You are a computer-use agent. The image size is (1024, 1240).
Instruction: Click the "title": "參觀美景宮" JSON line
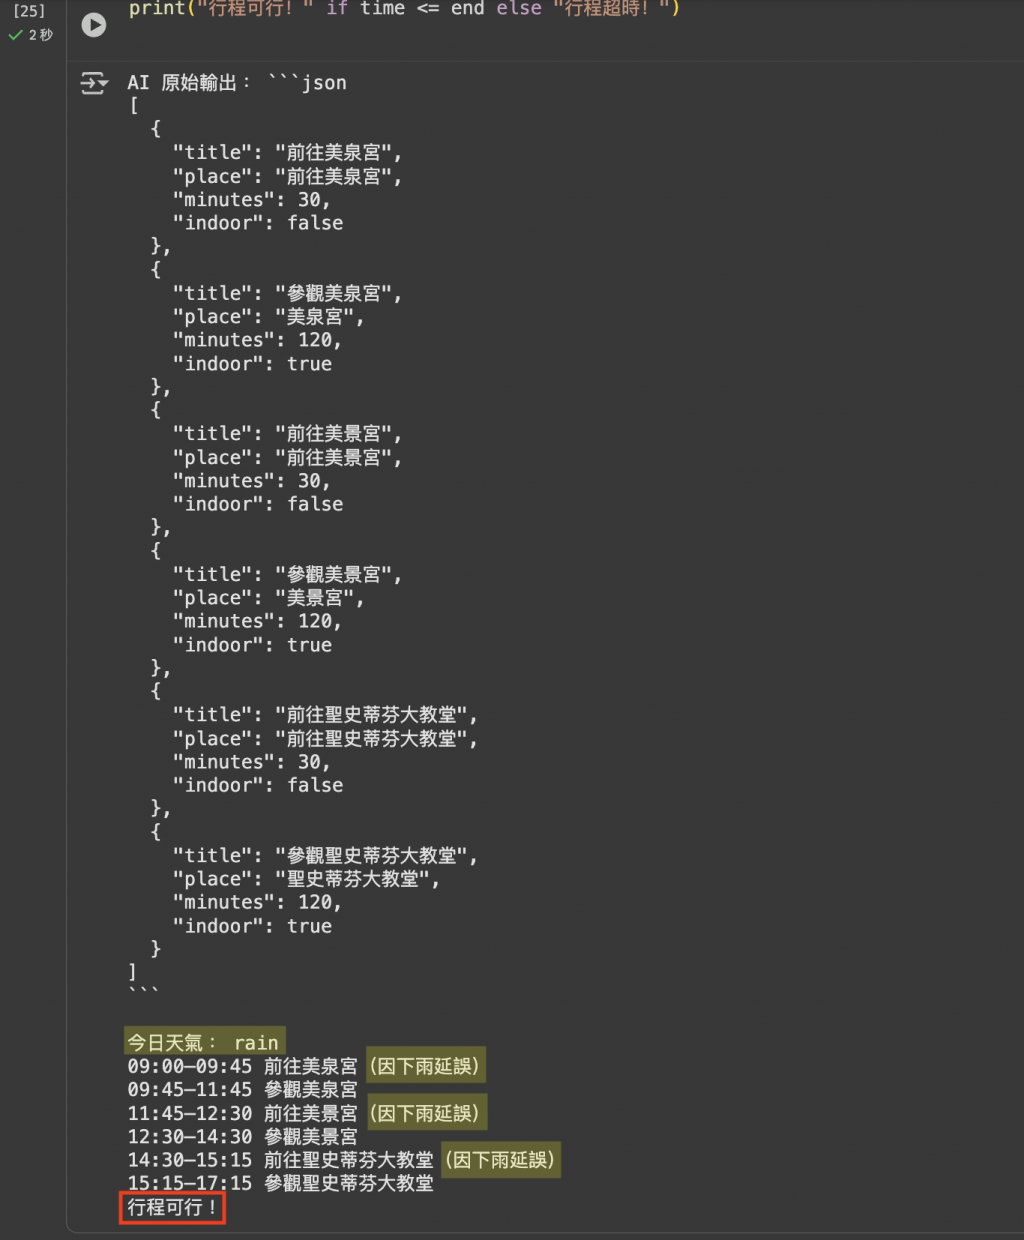pyautogui.click(x=287, y=575)
